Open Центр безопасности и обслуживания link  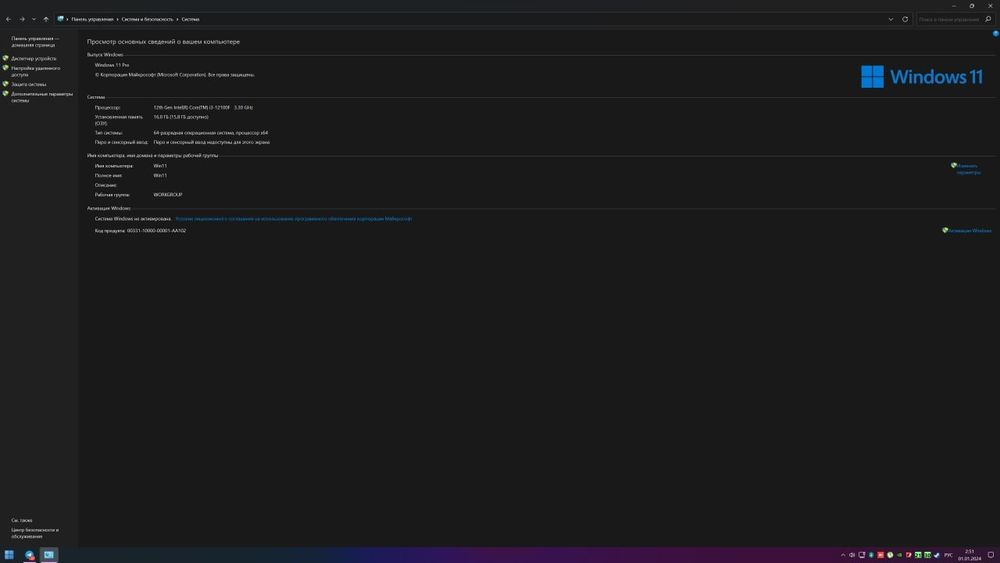click(35, 533)
